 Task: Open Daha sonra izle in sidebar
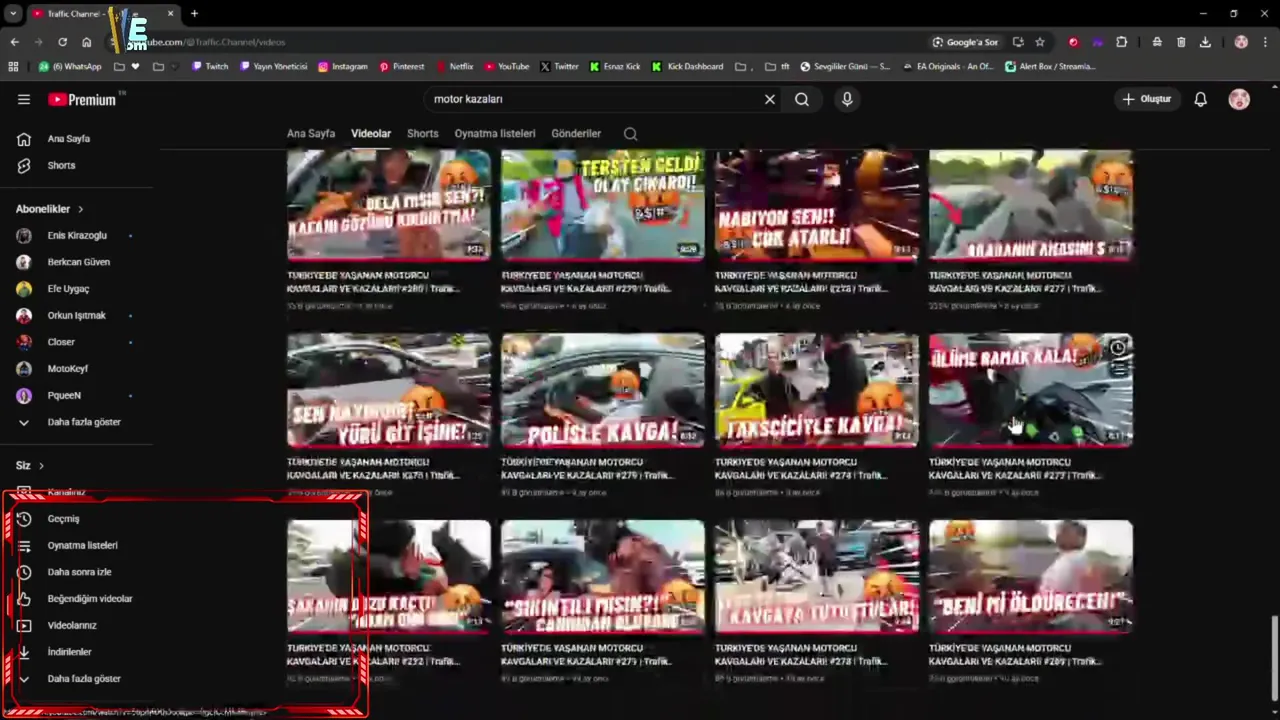pos(77,572)
